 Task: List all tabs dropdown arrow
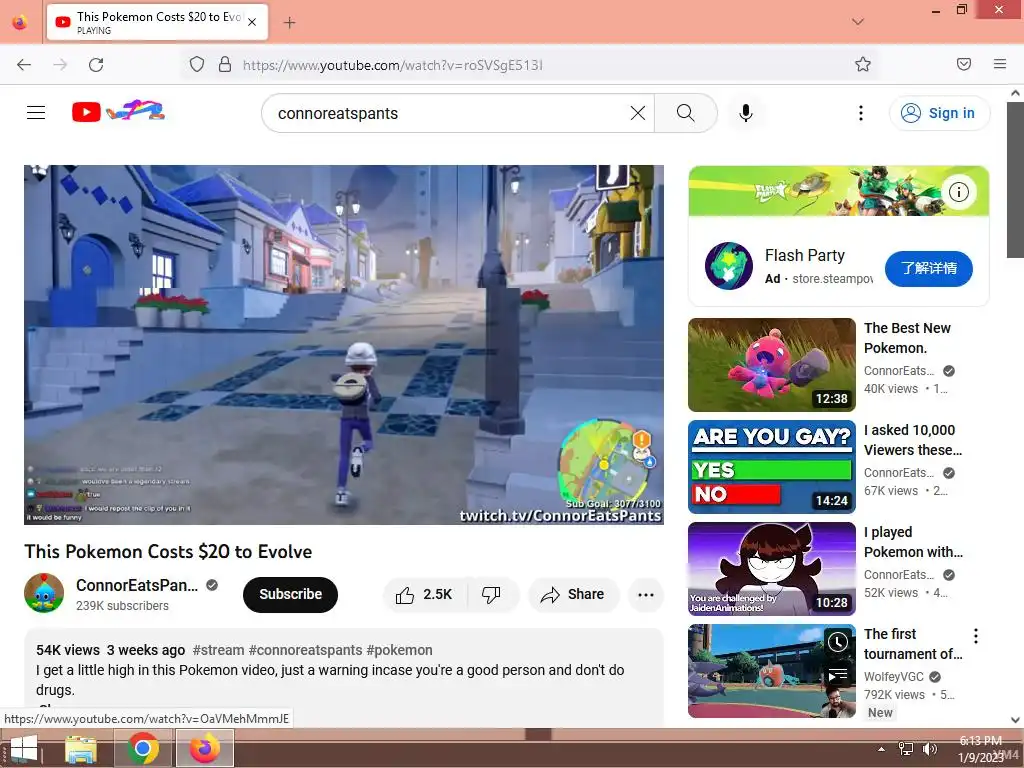coord(858,22)
